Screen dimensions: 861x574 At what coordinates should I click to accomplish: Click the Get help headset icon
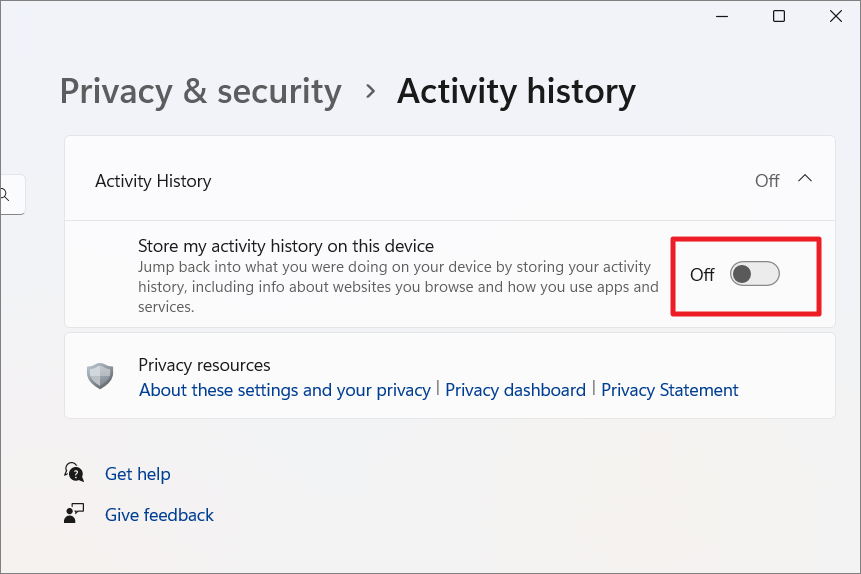pos(74,472)
